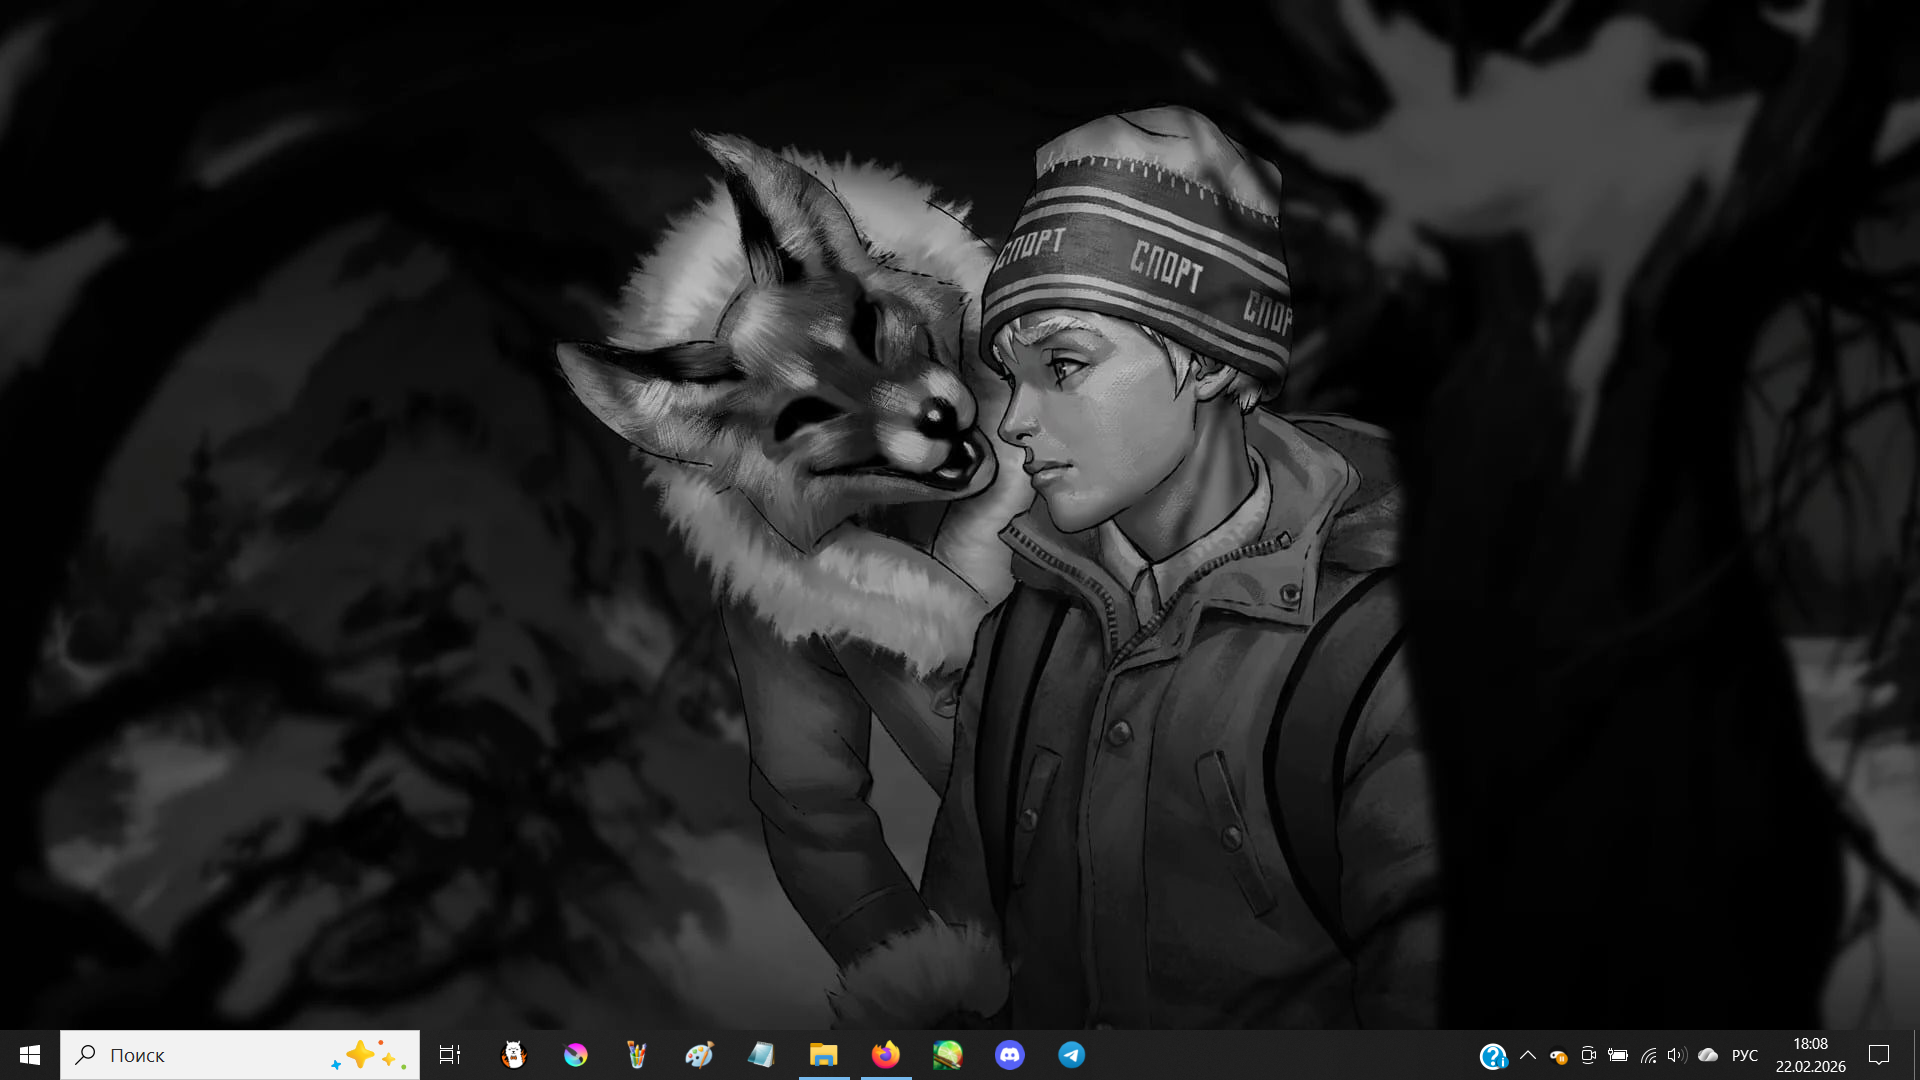
Task: Open Task View
Action: click(450, 1055)
